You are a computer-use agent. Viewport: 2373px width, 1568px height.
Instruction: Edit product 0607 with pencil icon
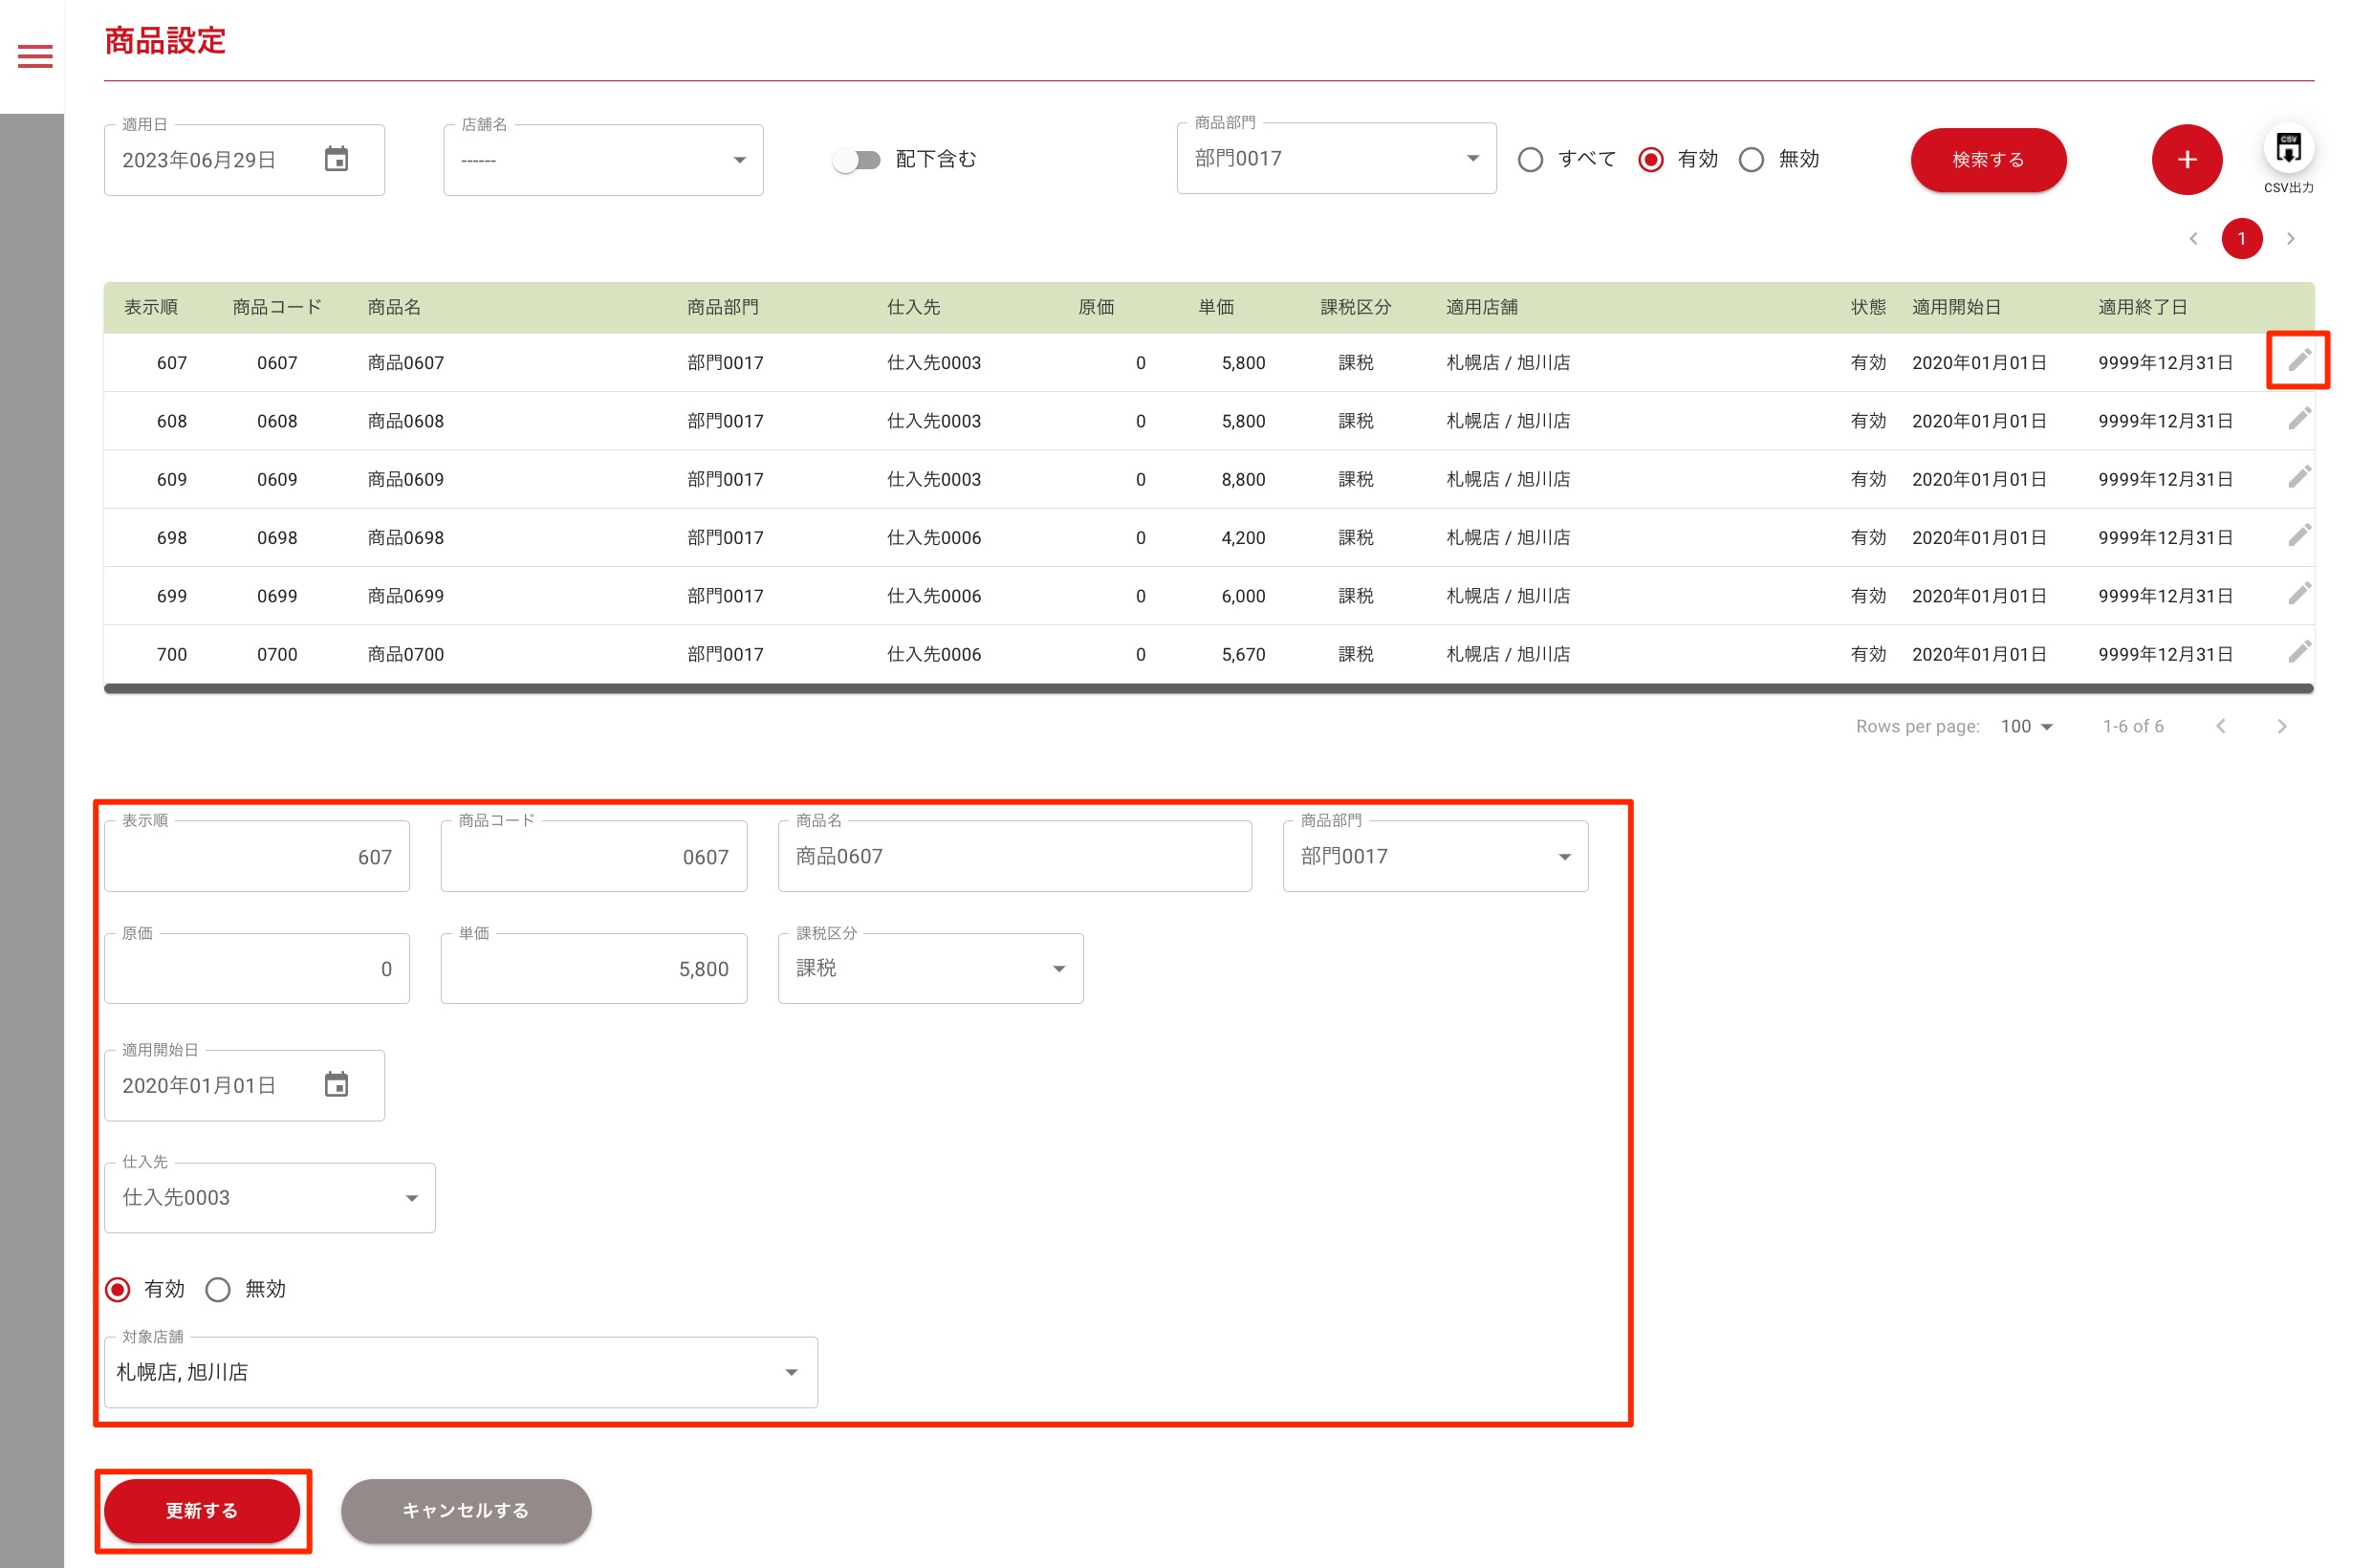[2298, 360]
